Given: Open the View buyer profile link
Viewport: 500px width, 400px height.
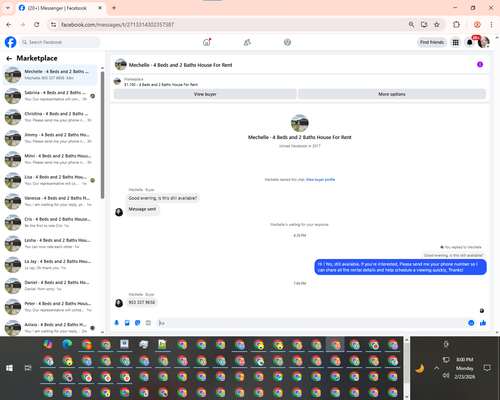Looking at the screenshot, I should tap(320, 180).
